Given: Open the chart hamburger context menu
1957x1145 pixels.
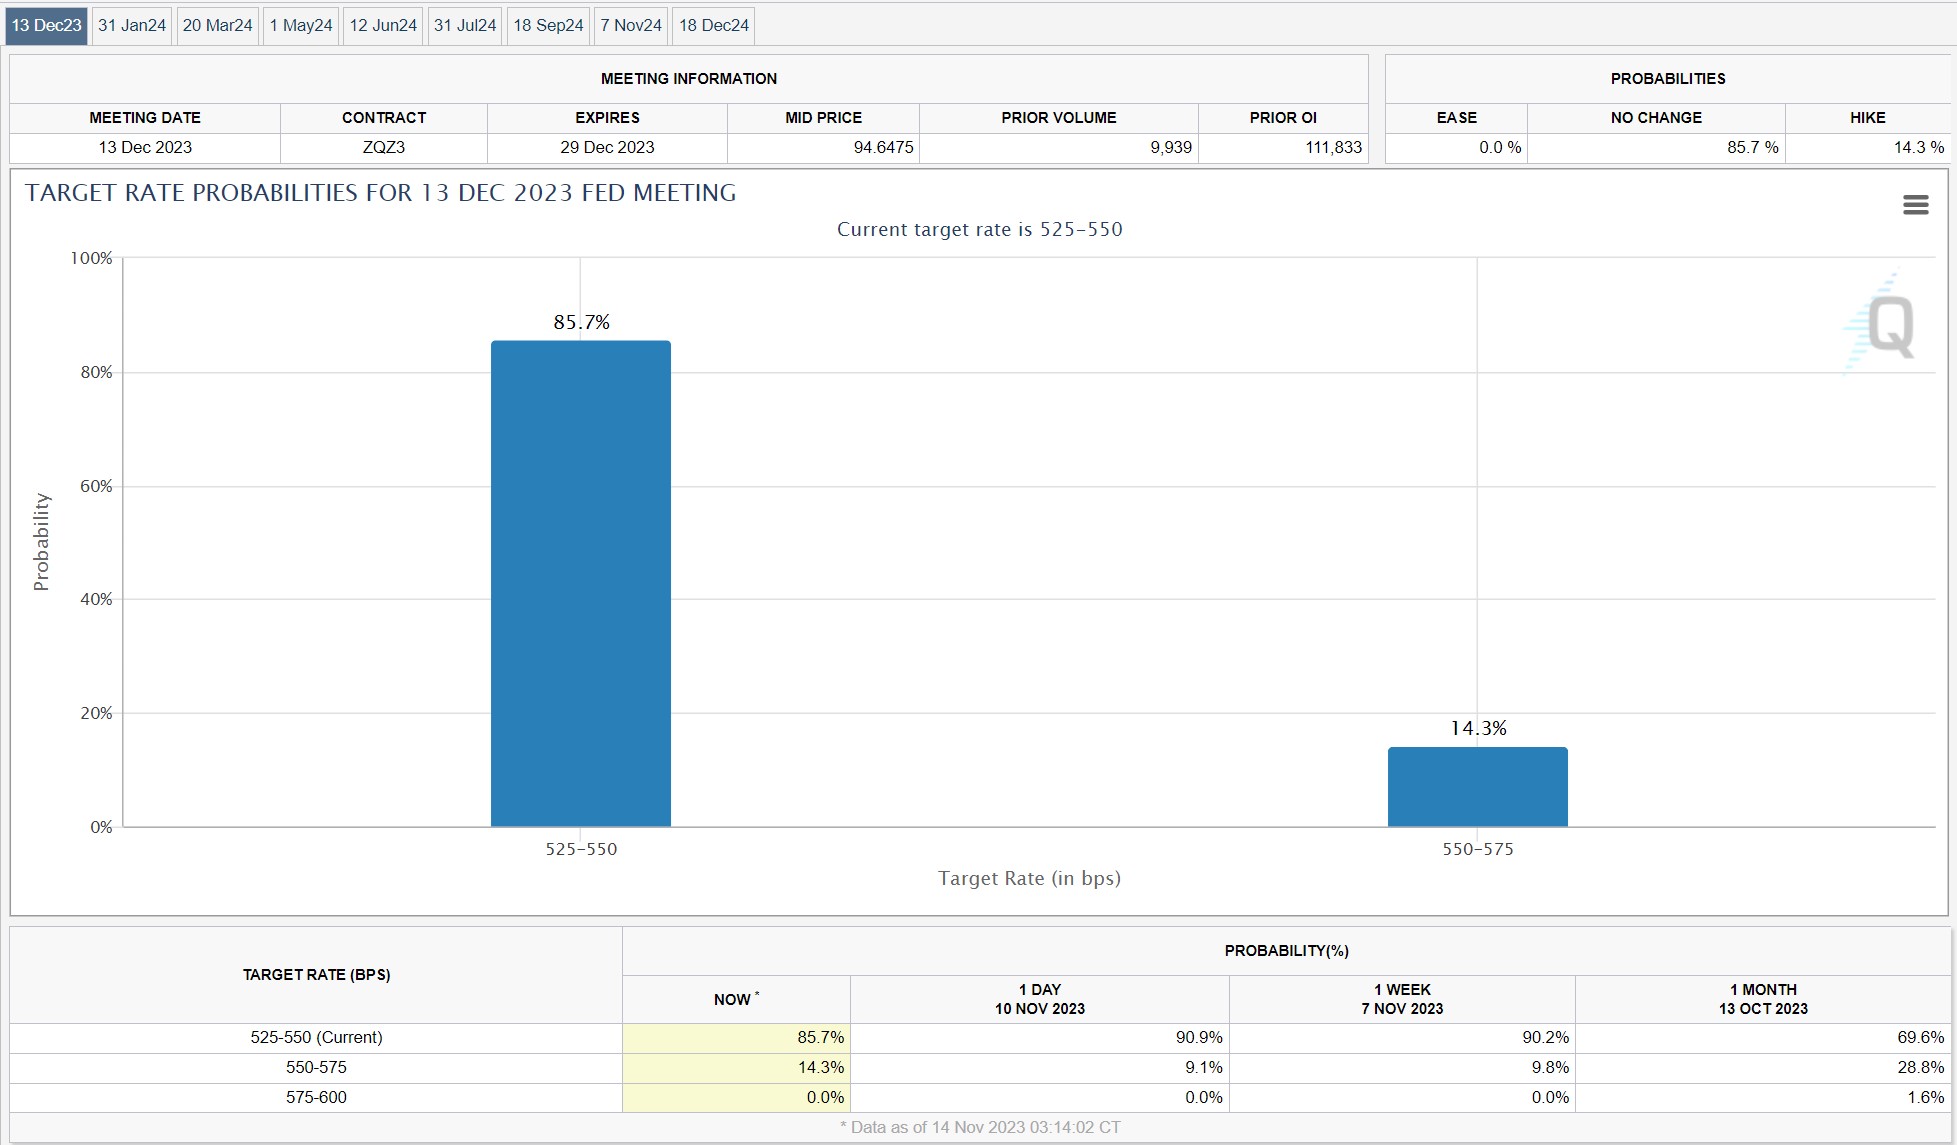Looking at the screenshot, I should (x=1915, y=205).
